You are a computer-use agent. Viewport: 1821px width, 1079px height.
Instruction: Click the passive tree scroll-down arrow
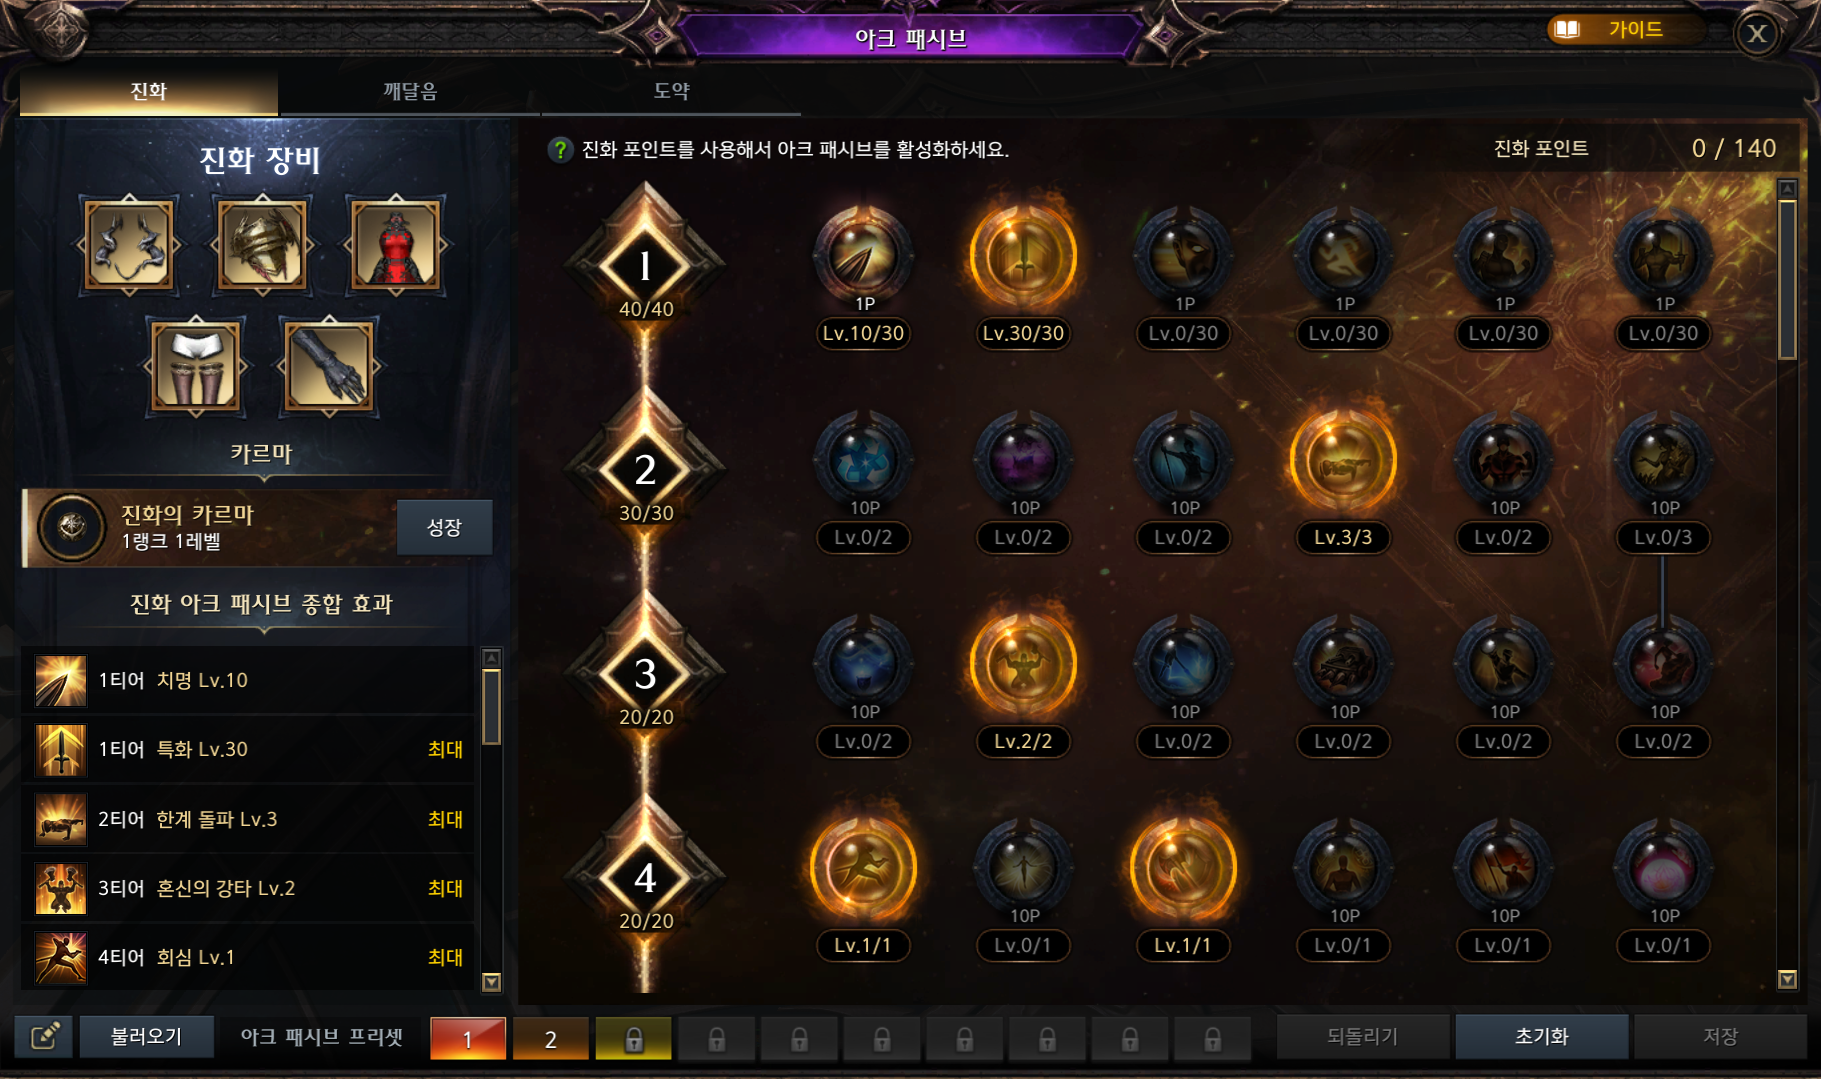[x=1788, y=980]
